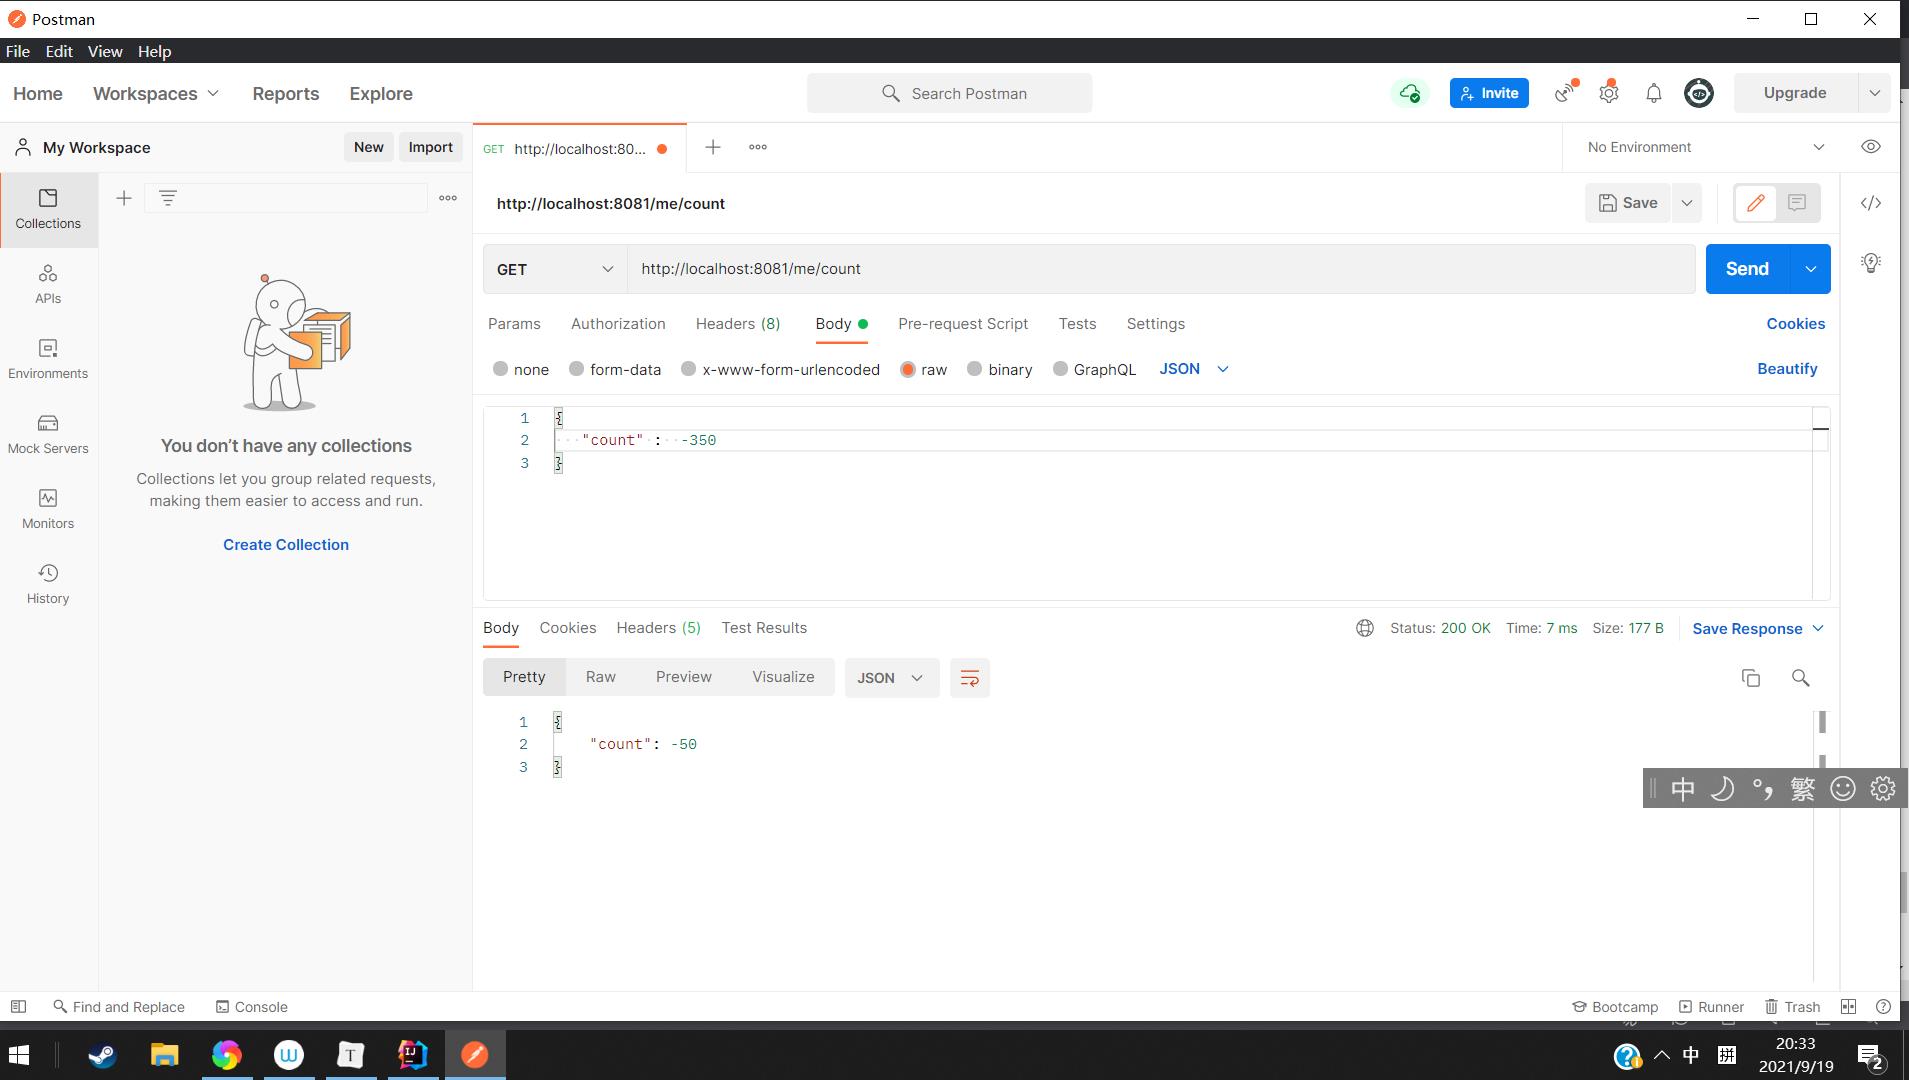
Task: Open the Environments sidebar section
Action: tap(48, 360)
